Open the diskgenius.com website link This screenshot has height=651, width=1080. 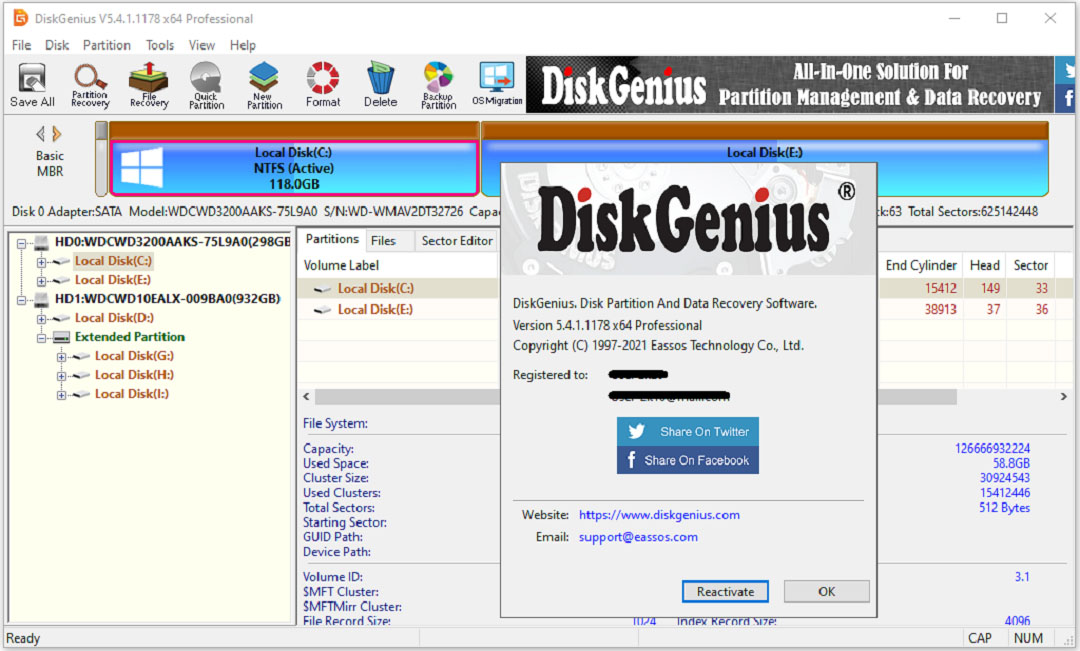pyautogui.click(x=659, y=515)
